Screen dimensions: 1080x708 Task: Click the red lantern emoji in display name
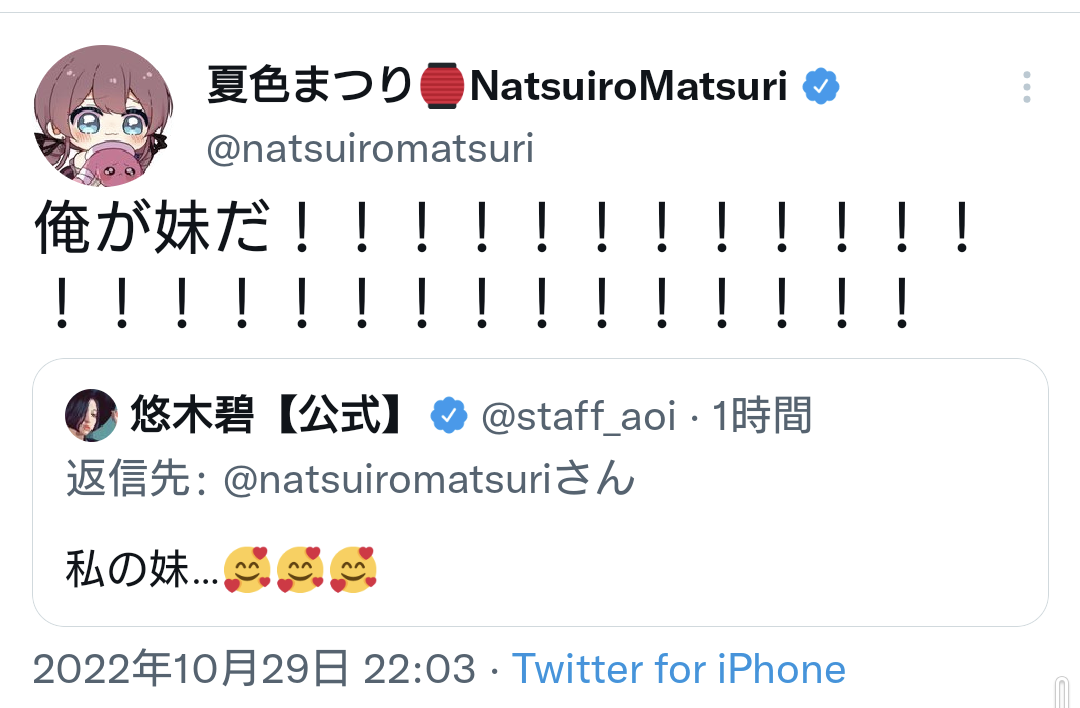[x=441, y=88]
